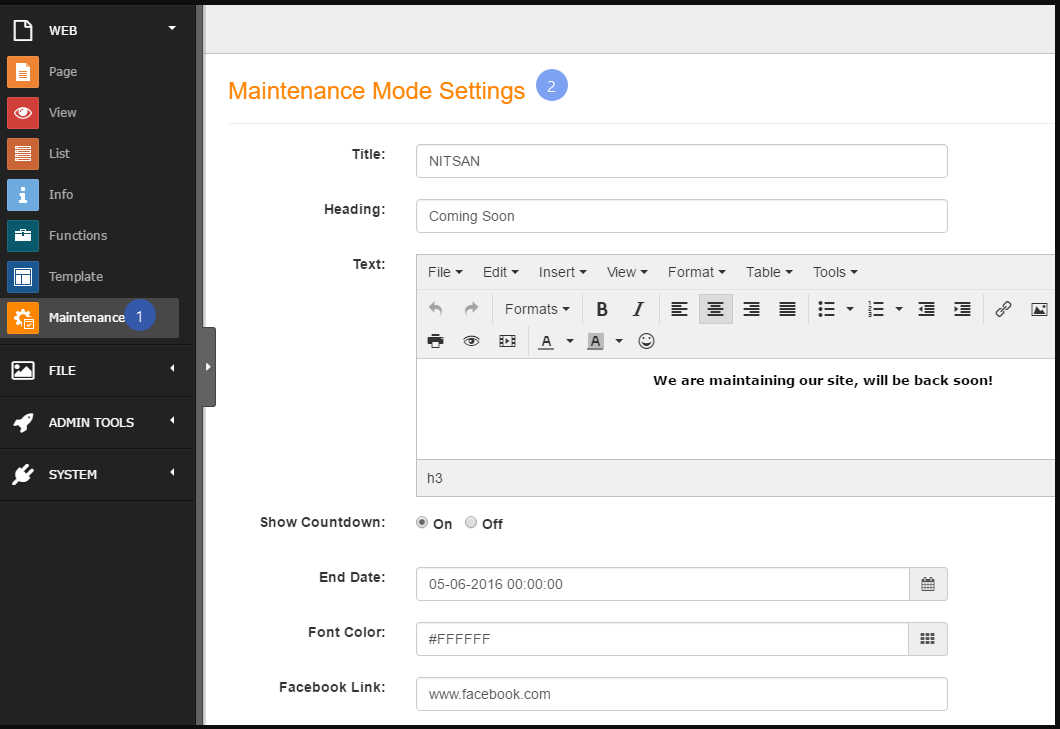Open the editor View menu

click(x=627, y=272)
